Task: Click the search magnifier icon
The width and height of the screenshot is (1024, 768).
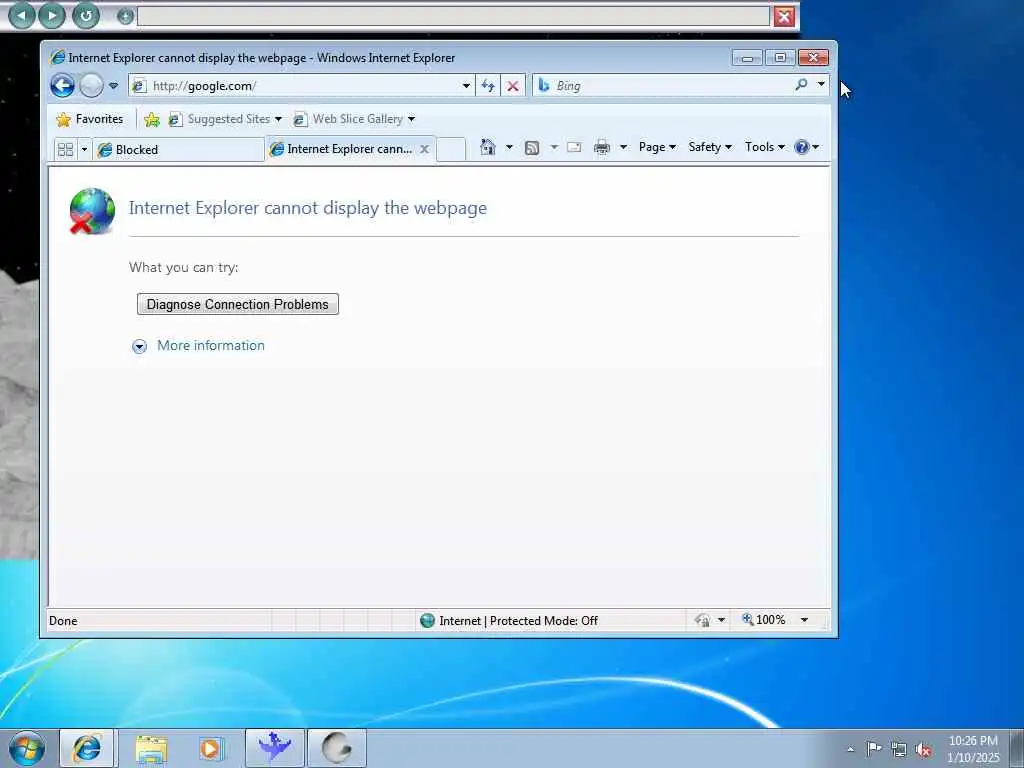Action: [801, 85]
